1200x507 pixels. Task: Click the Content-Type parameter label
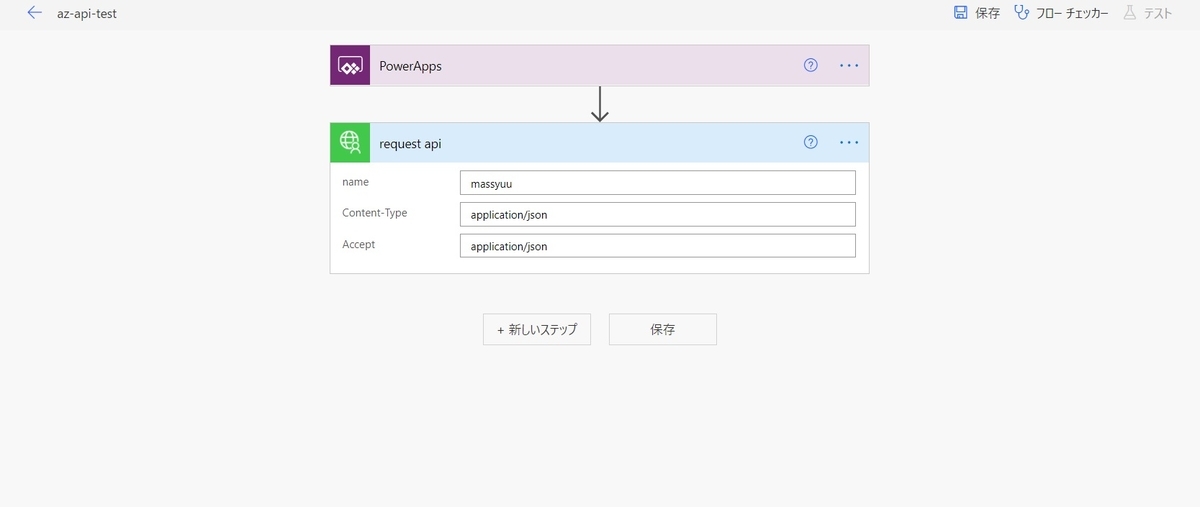click(375, 213)
